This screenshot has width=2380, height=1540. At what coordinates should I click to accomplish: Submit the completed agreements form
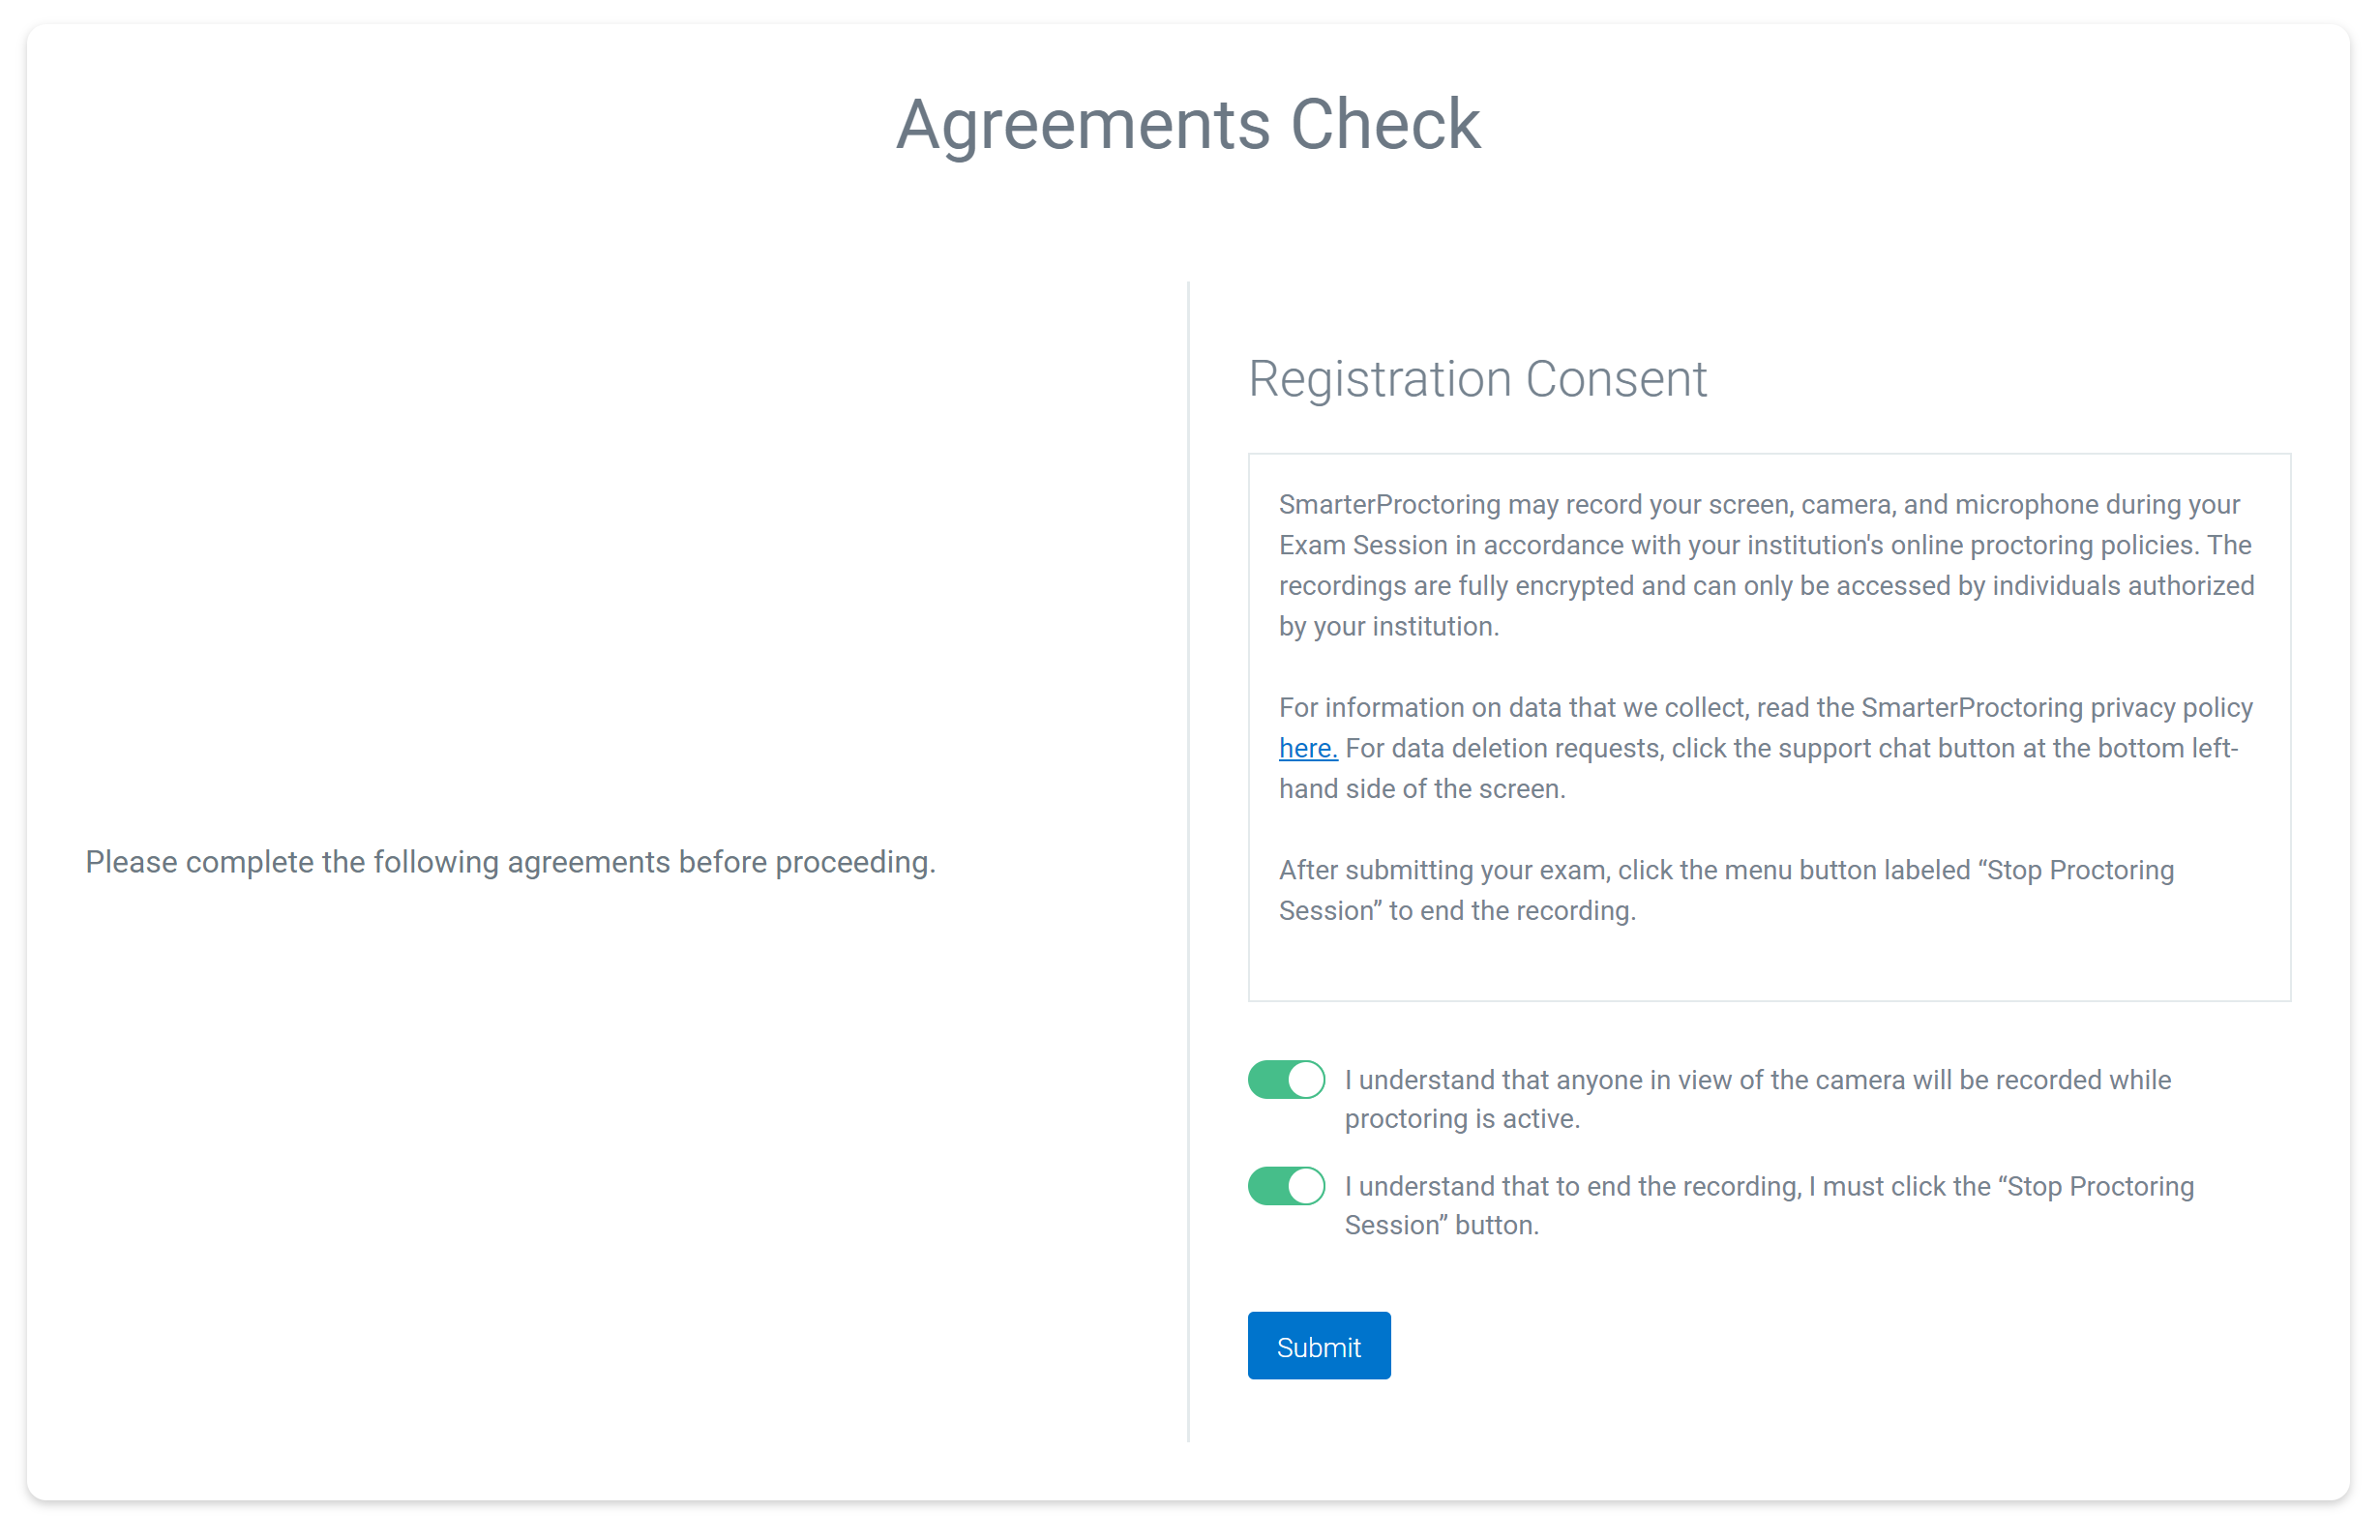click(1318, 1345)
